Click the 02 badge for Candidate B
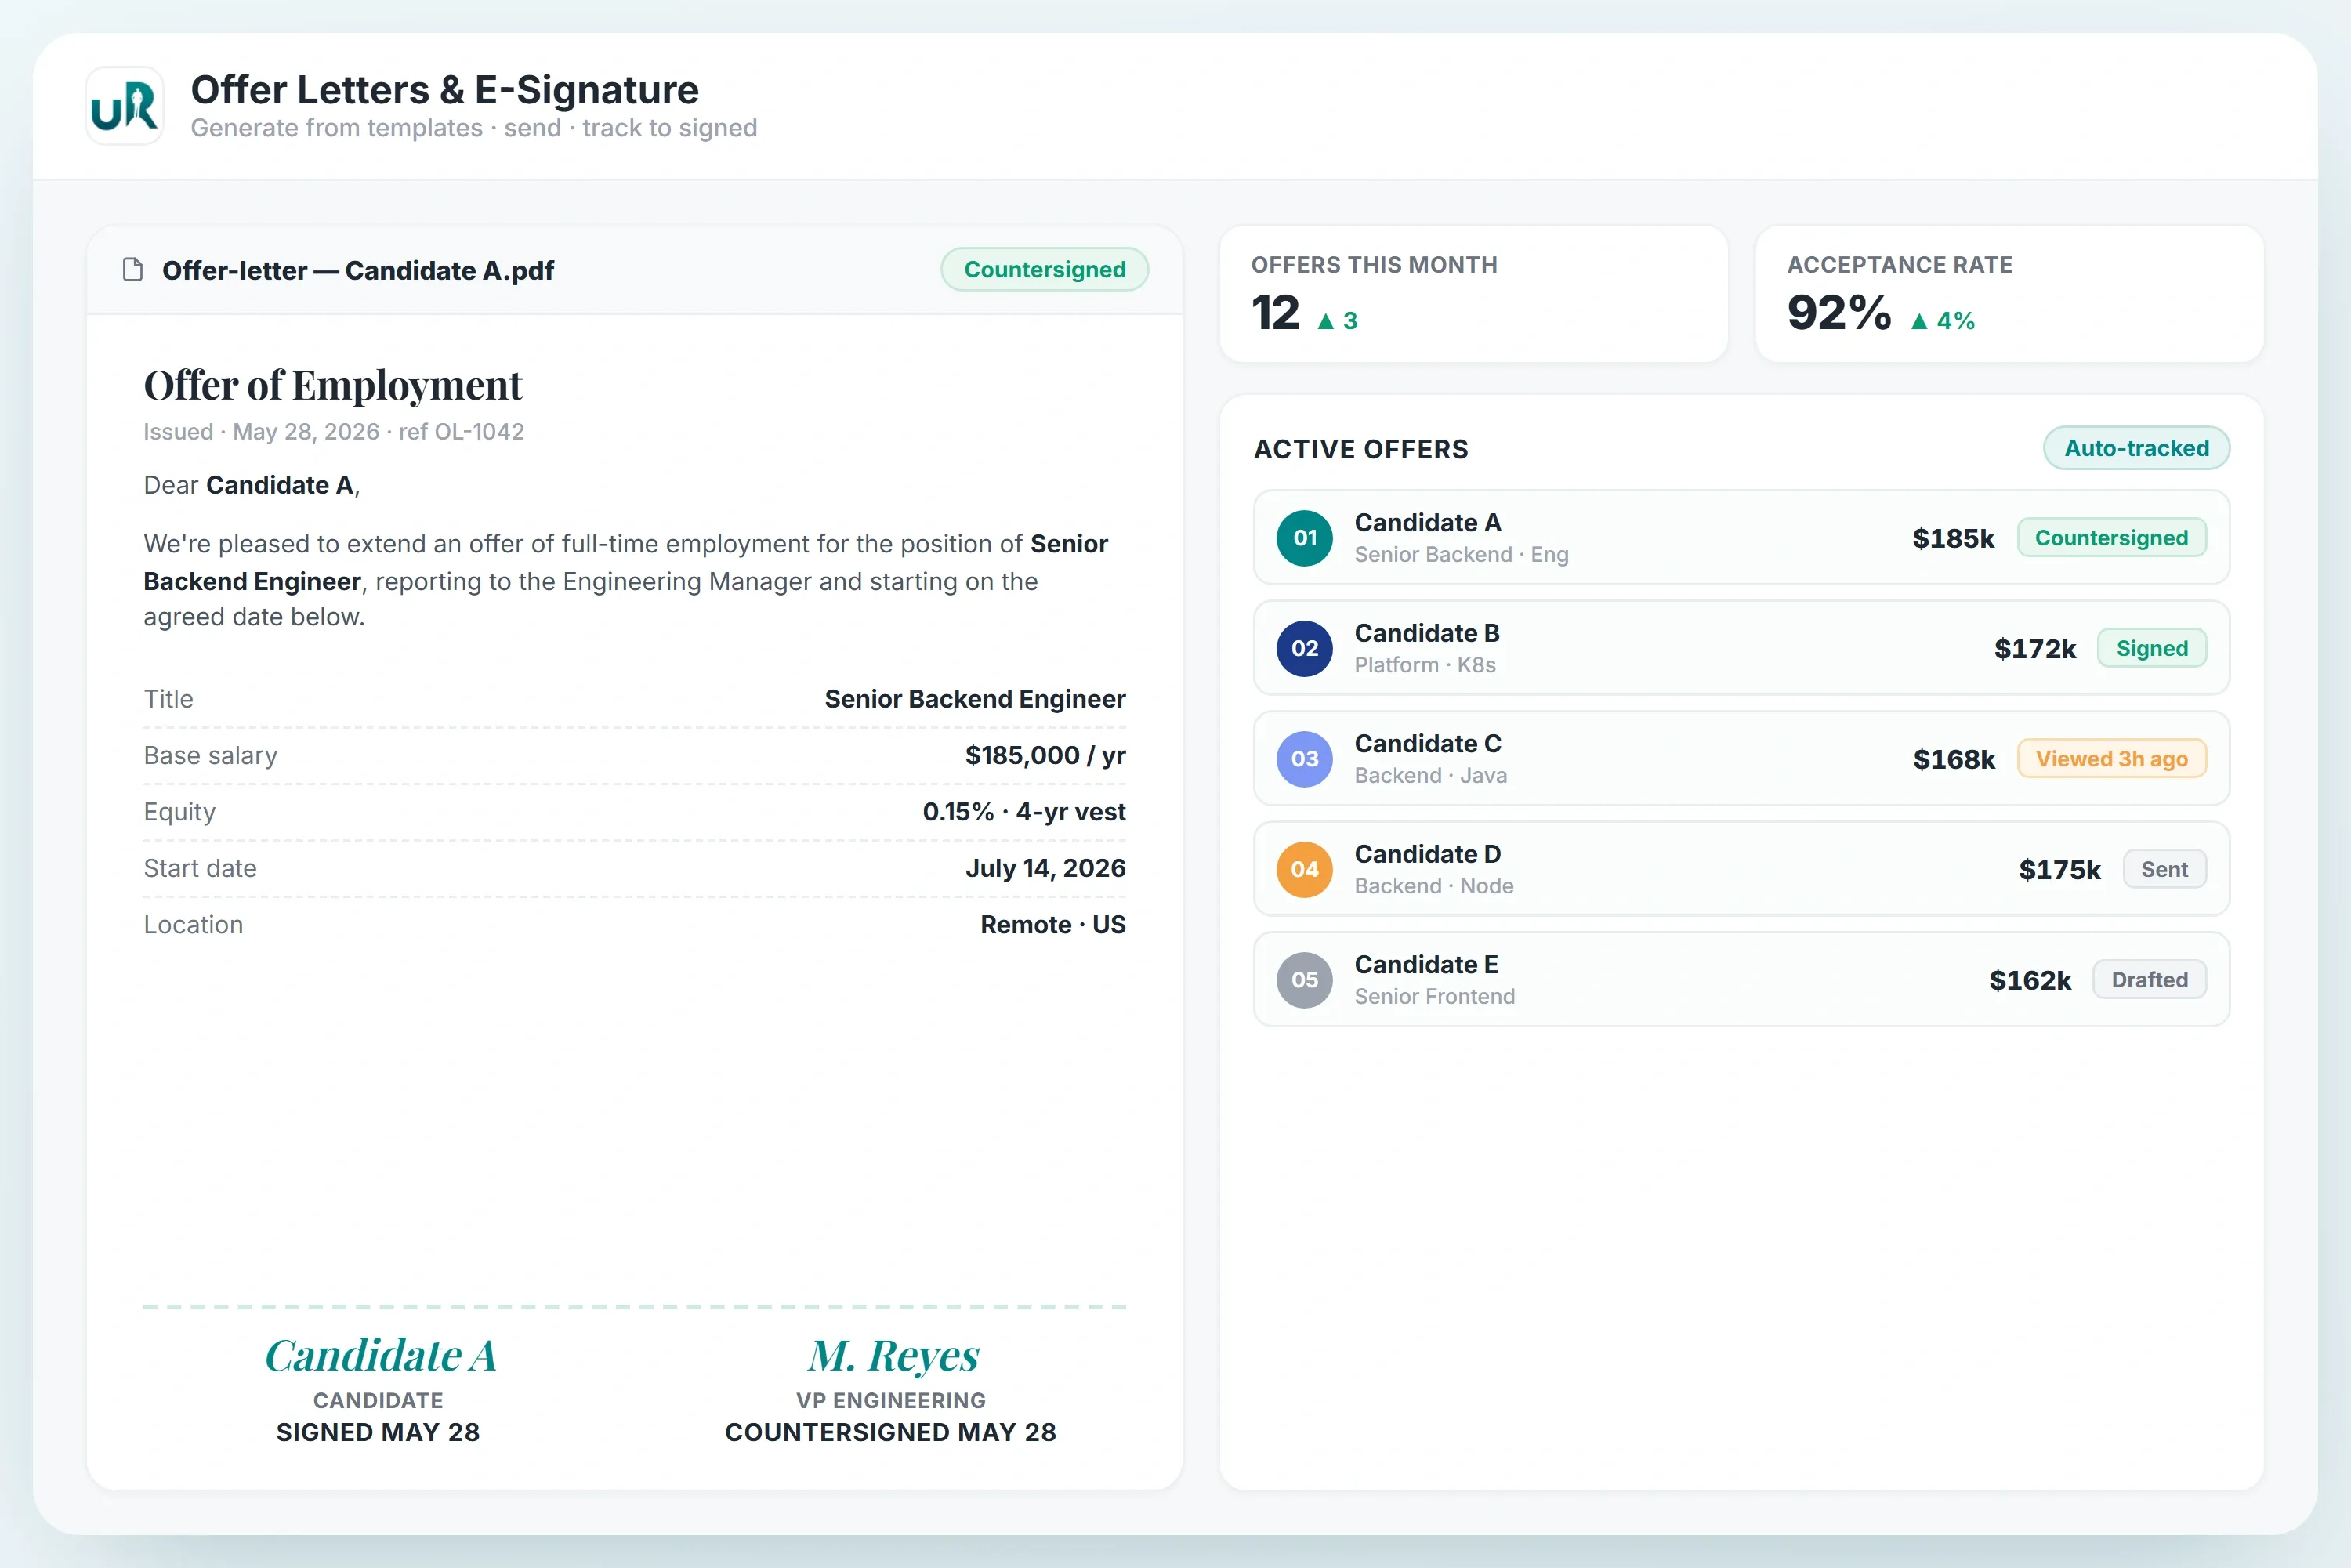Screen dimensions: 2351x1568 coord(1304,648)
